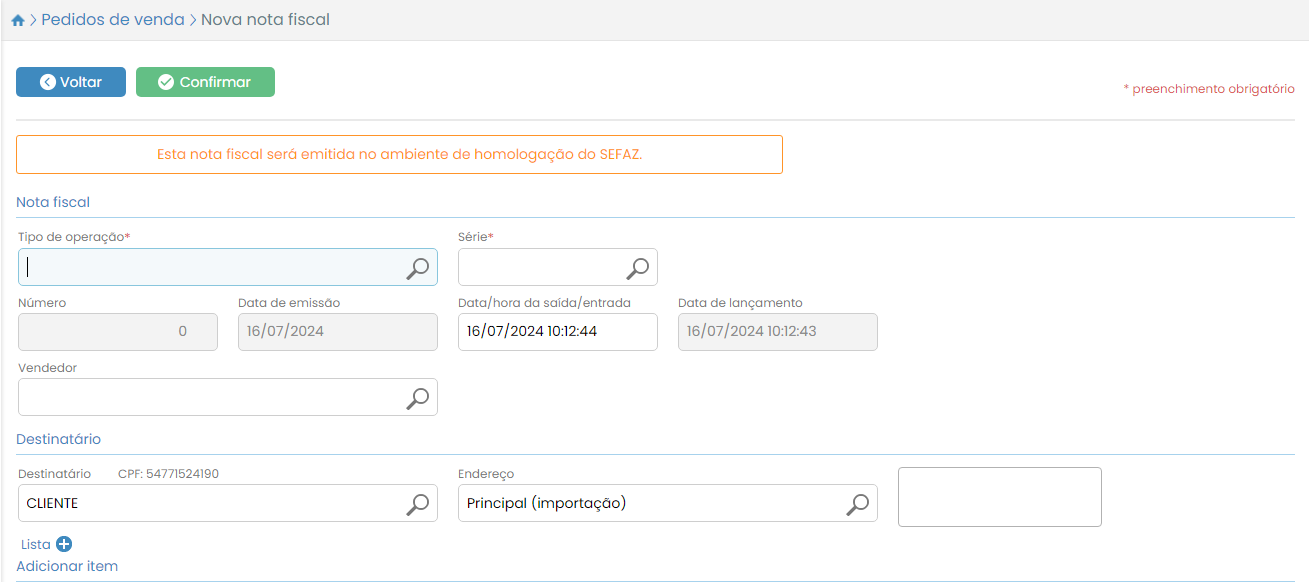Click the plus icon beside Lista
Viewport: 1309px width, 582px height.
tap(64, 544)
